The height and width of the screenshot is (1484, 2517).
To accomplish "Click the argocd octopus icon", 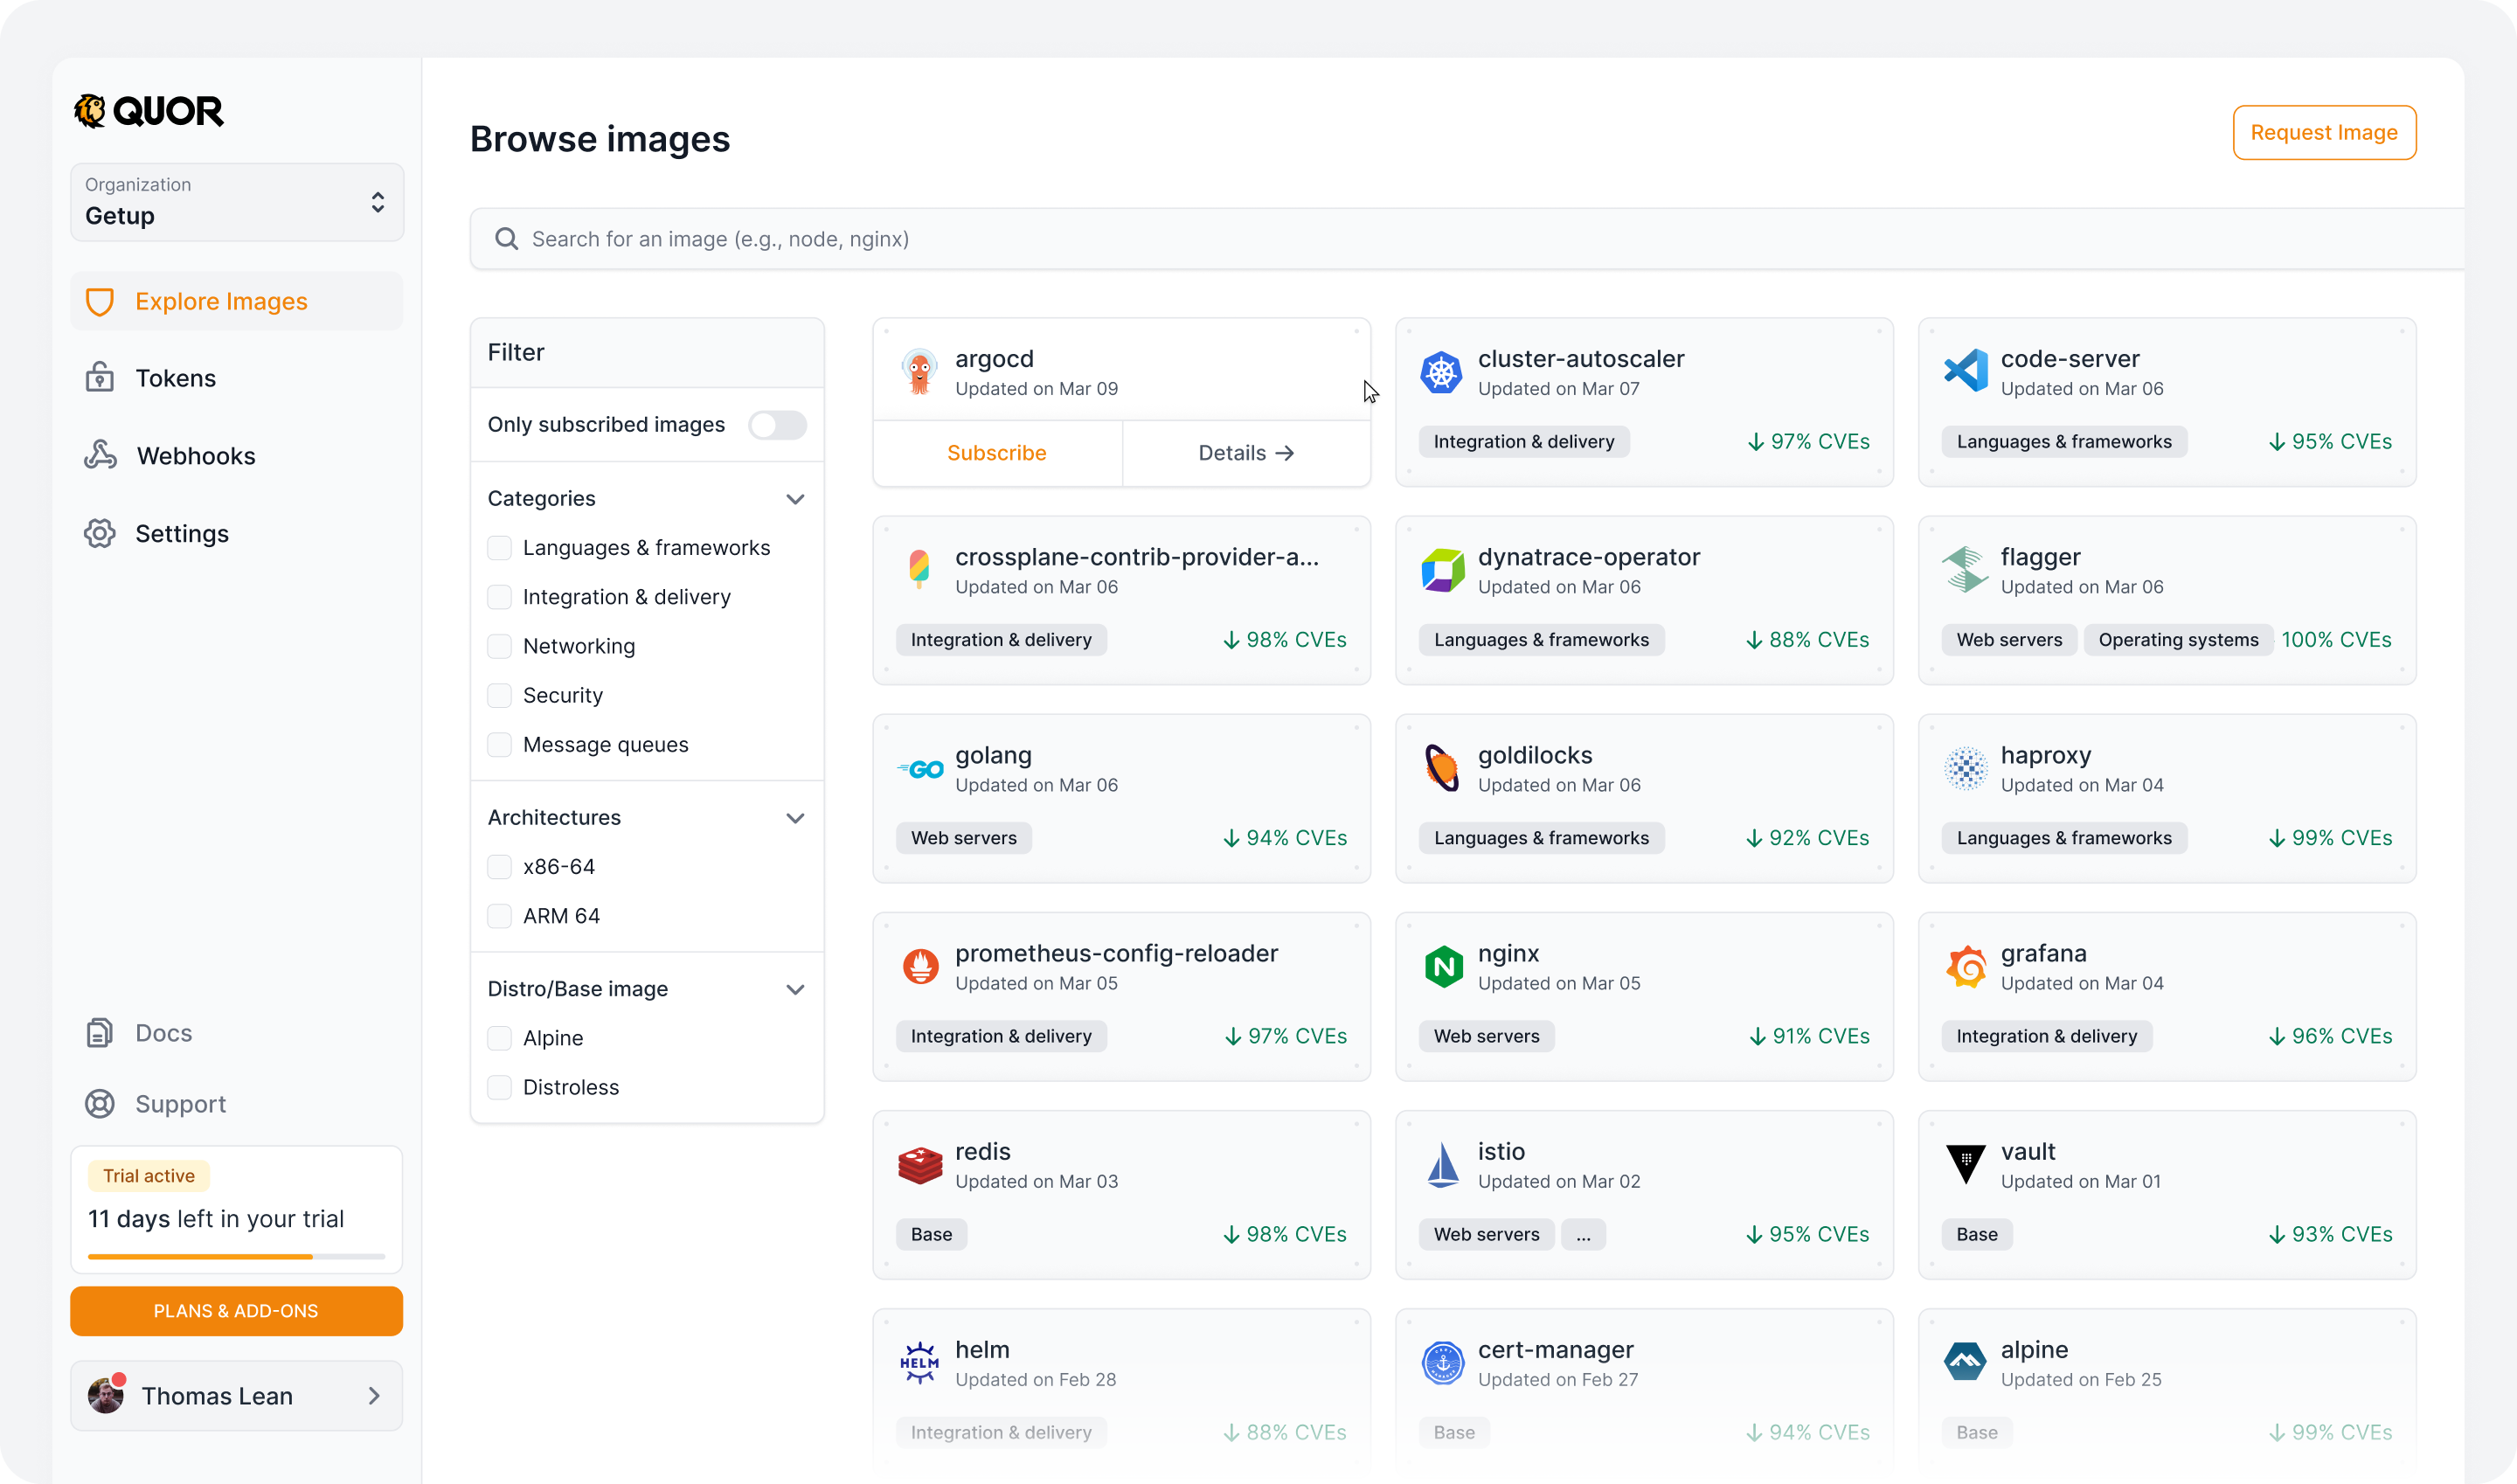I will [x=919, y=372].
